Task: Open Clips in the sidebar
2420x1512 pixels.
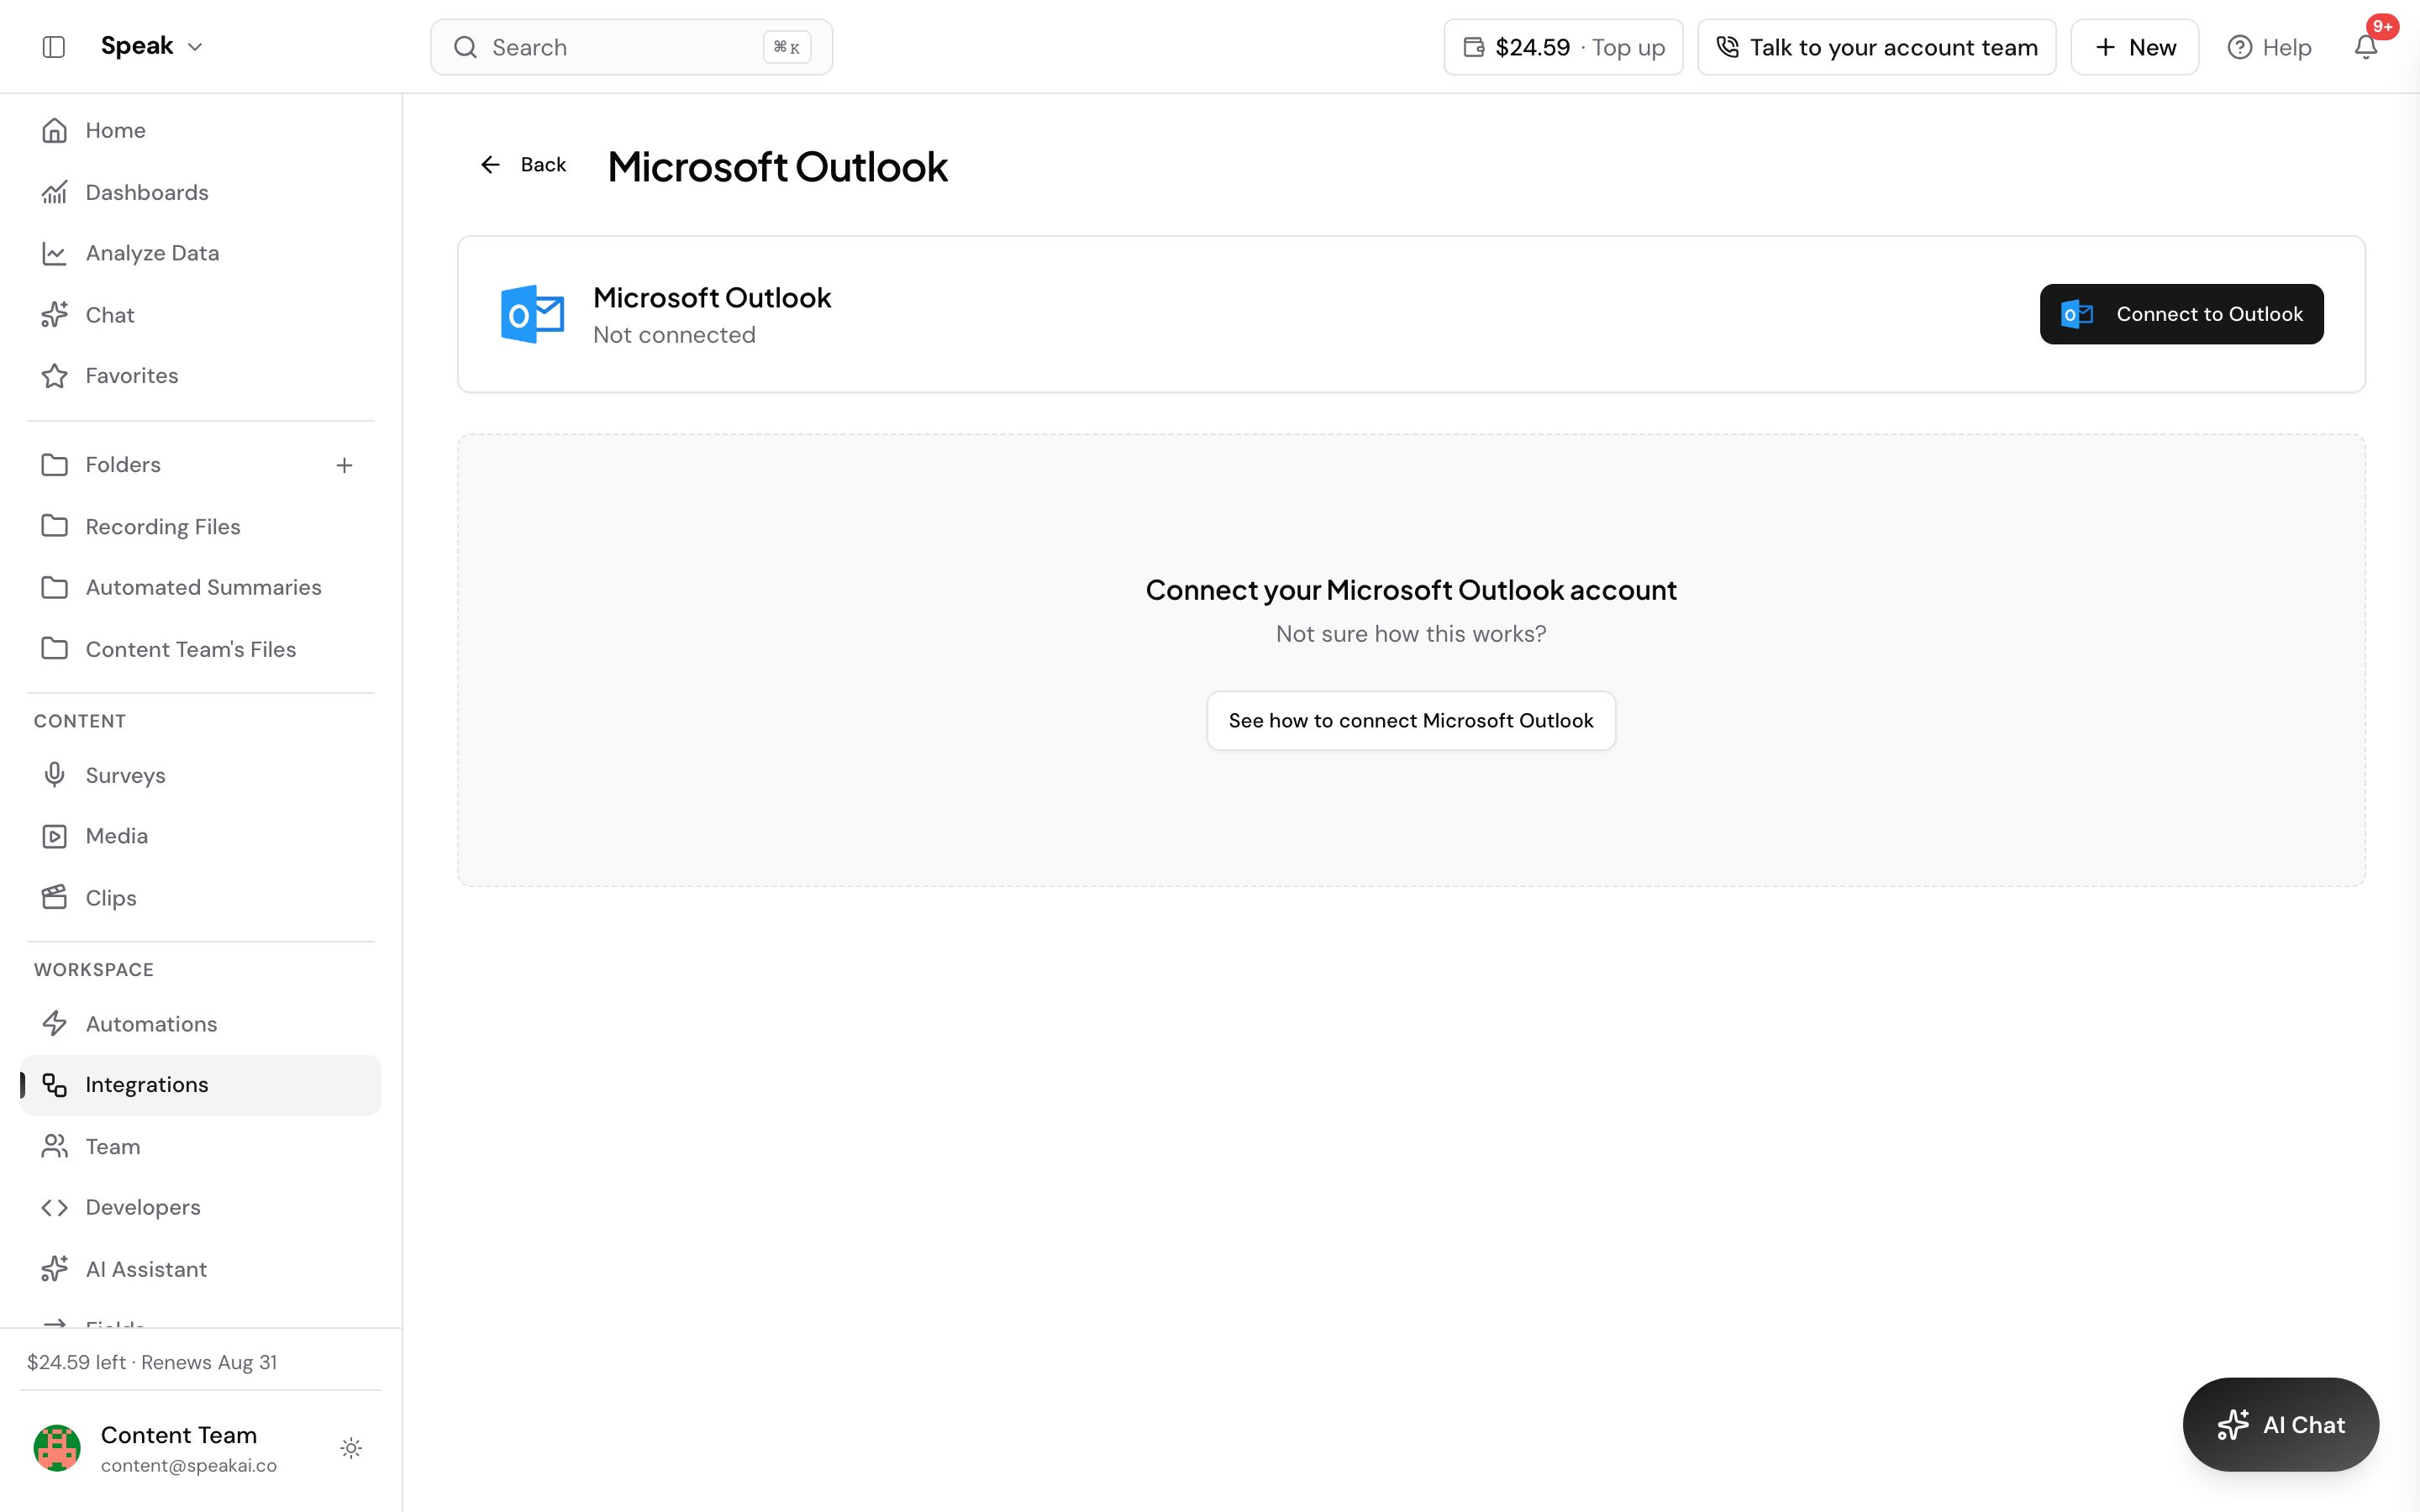Action: tap(200, 898)
